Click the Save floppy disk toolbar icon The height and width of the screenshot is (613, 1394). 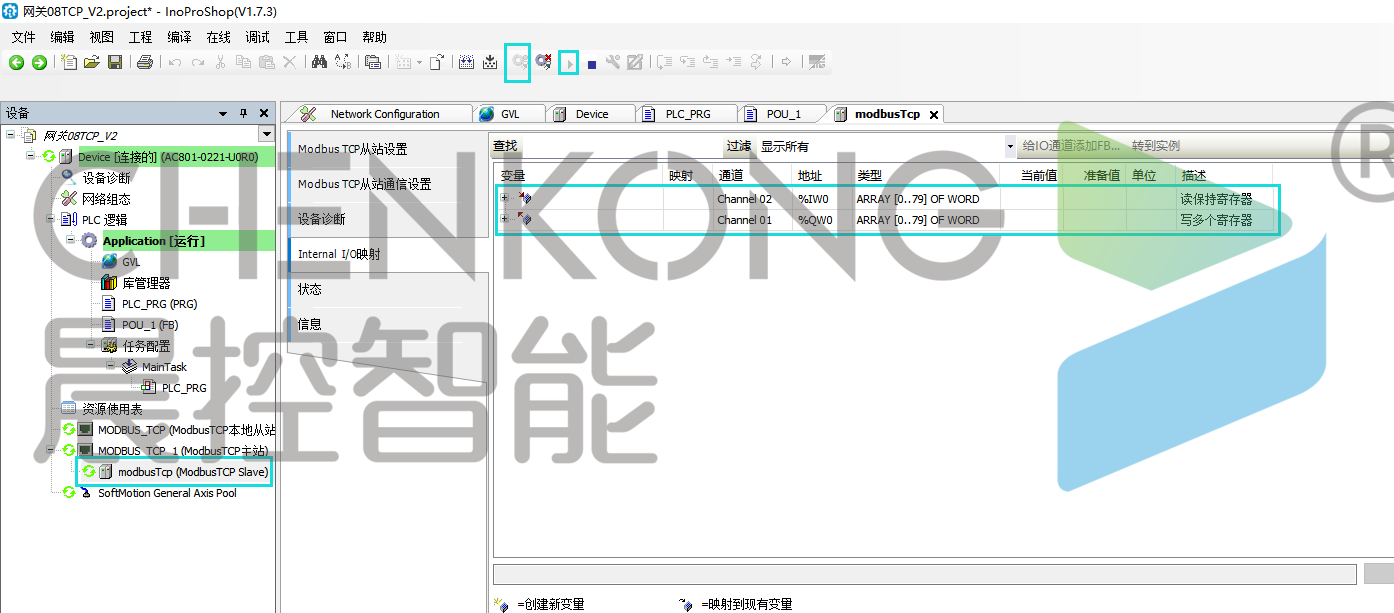pyautogui.click(x=115, y=62)
